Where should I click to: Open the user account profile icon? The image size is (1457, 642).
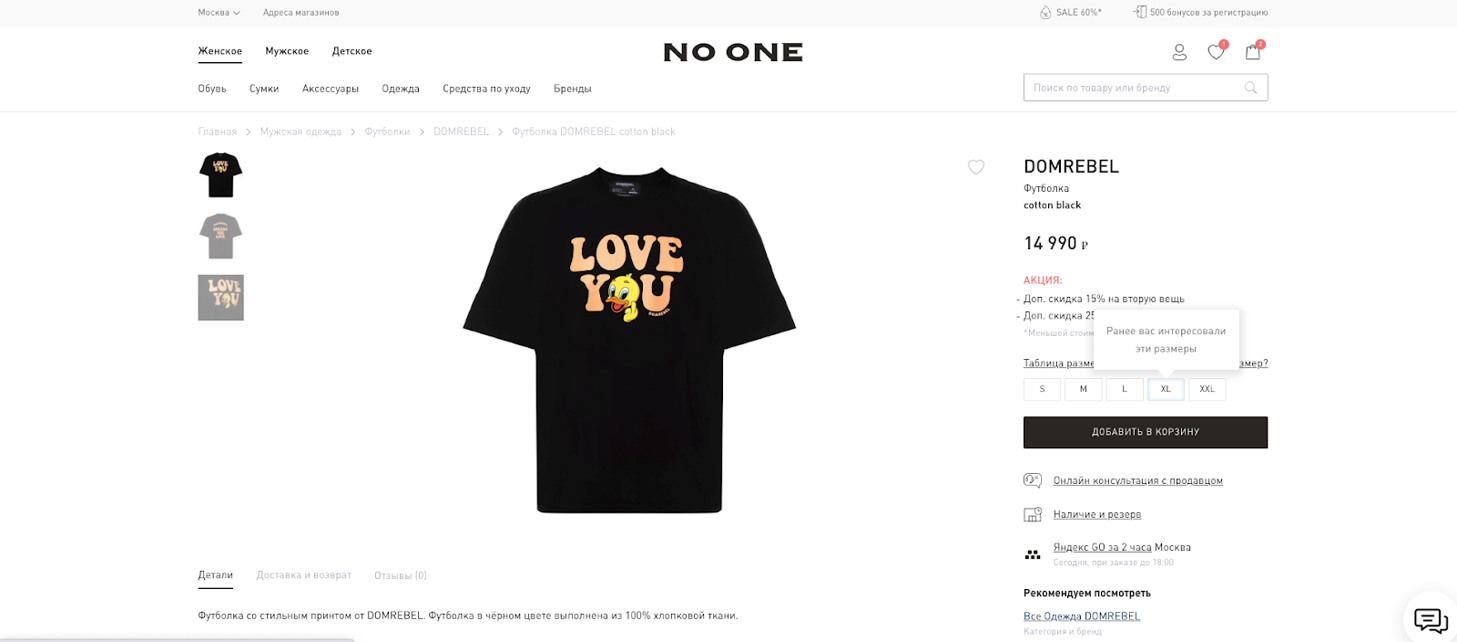click(x=1179, y=52)
